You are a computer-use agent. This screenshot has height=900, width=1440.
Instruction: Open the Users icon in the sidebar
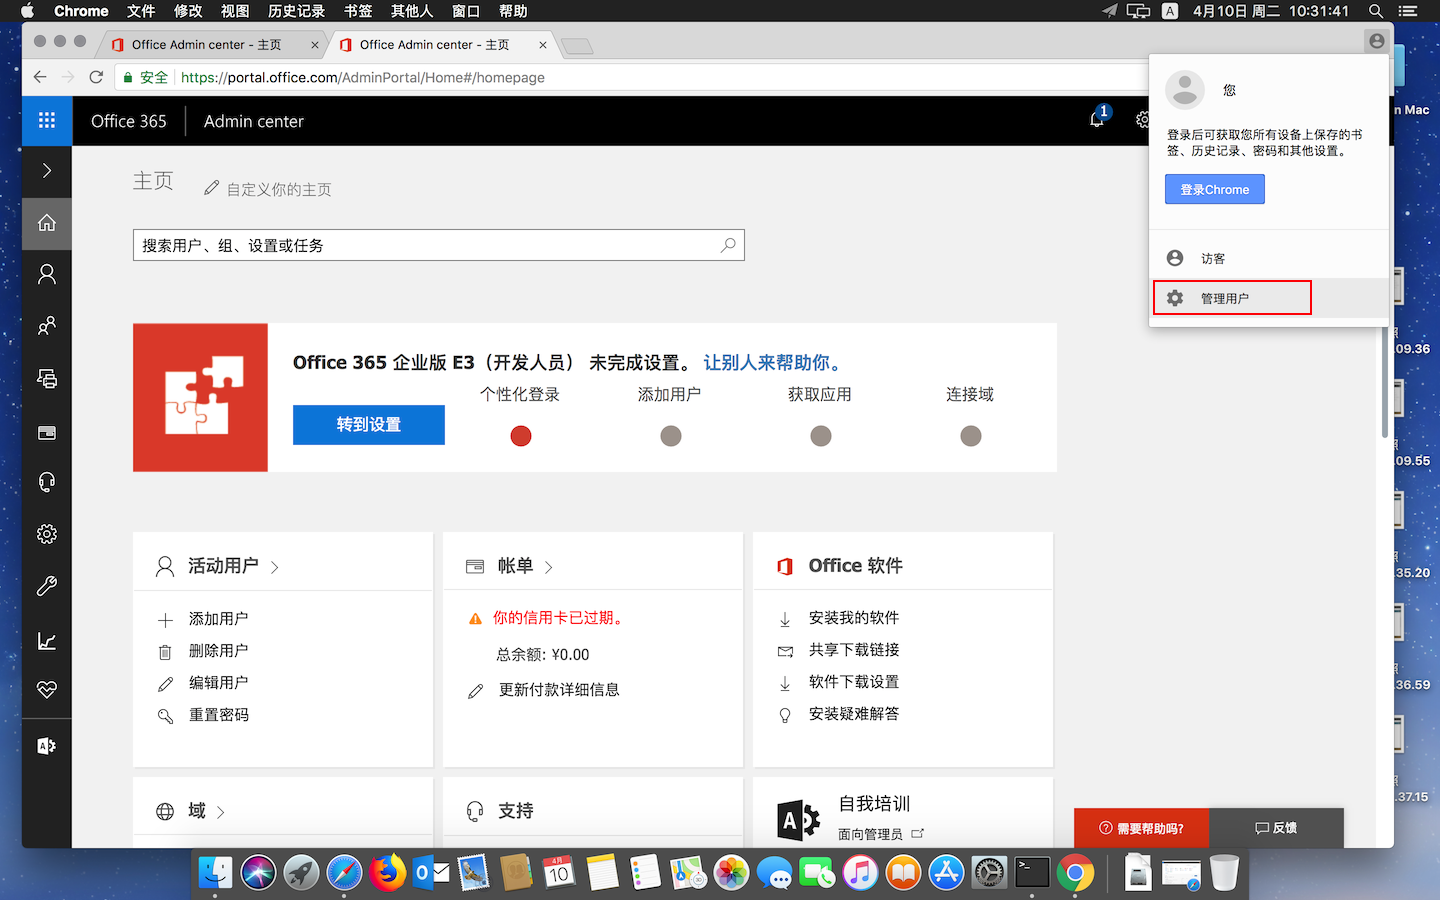point(47,274)
